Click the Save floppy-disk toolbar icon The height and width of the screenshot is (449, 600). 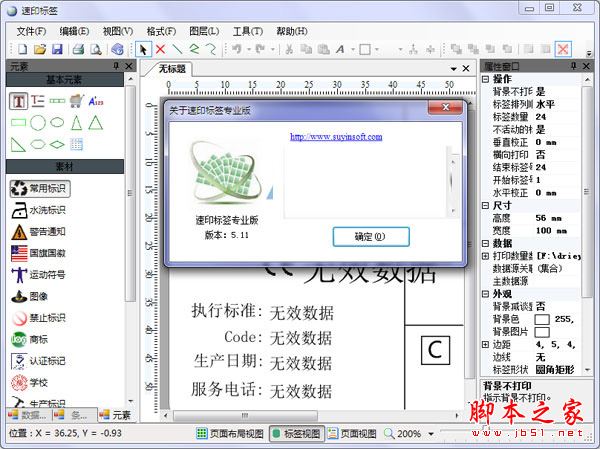tap(57, 49)
